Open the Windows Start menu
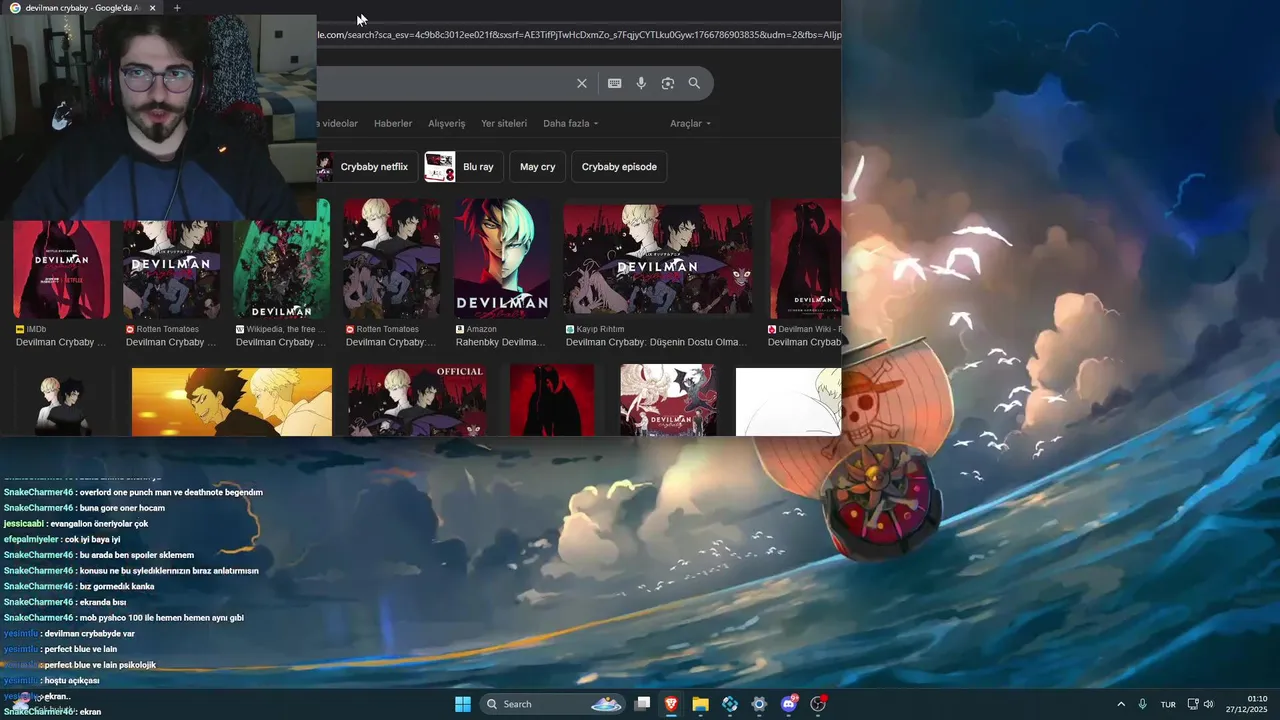 pos(463,704)
